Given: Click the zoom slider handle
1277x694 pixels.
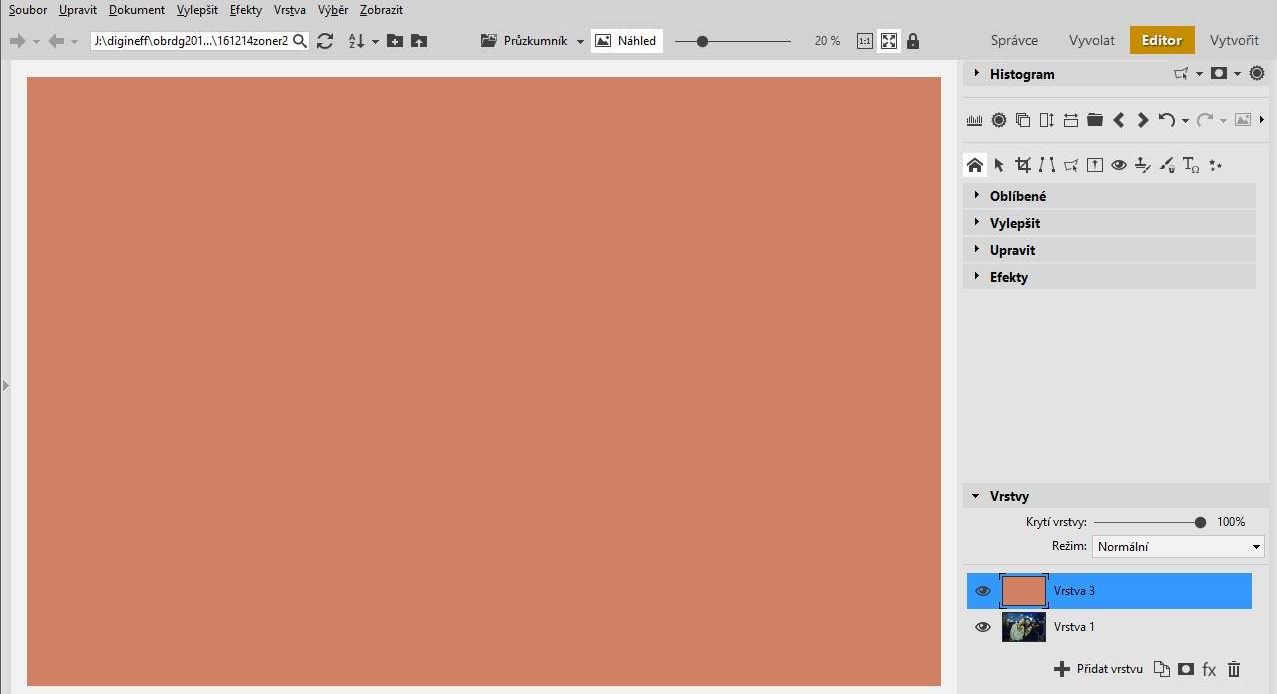Looking at the screenshot, I should coord(703,41).
